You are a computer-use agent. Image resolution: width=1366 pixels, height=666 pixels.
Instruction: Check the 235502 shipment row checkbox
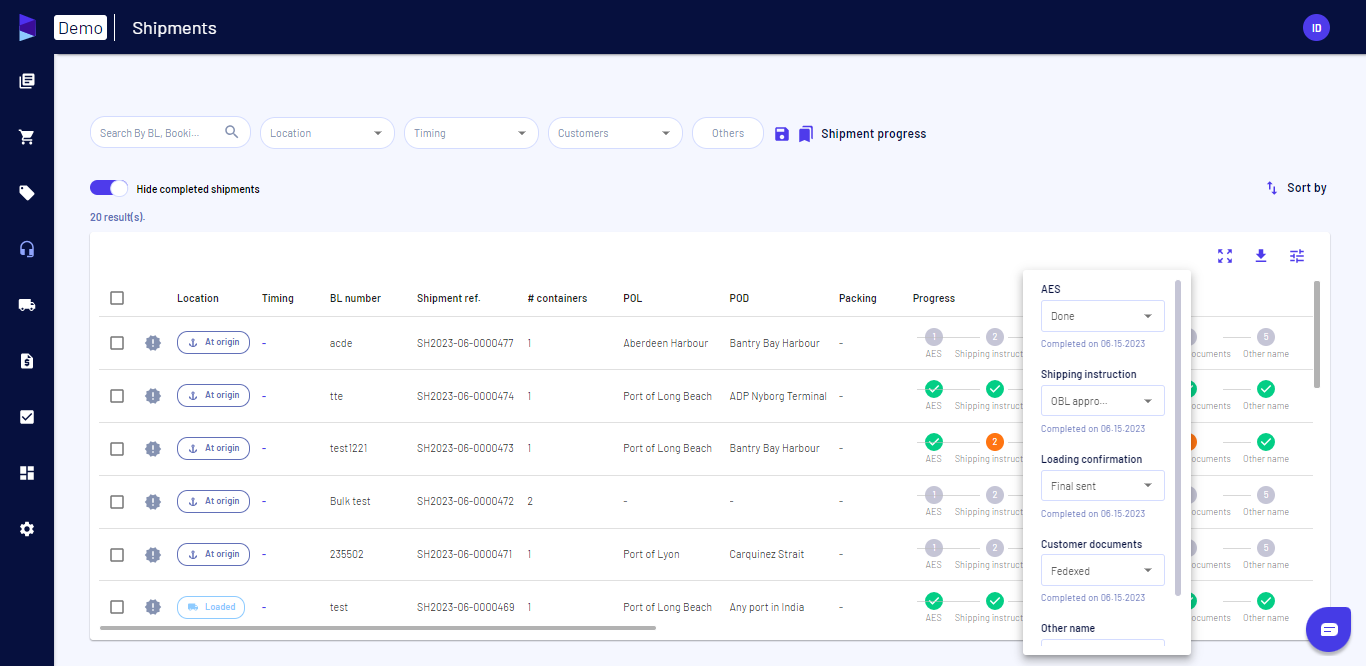(x=117, y=555)
